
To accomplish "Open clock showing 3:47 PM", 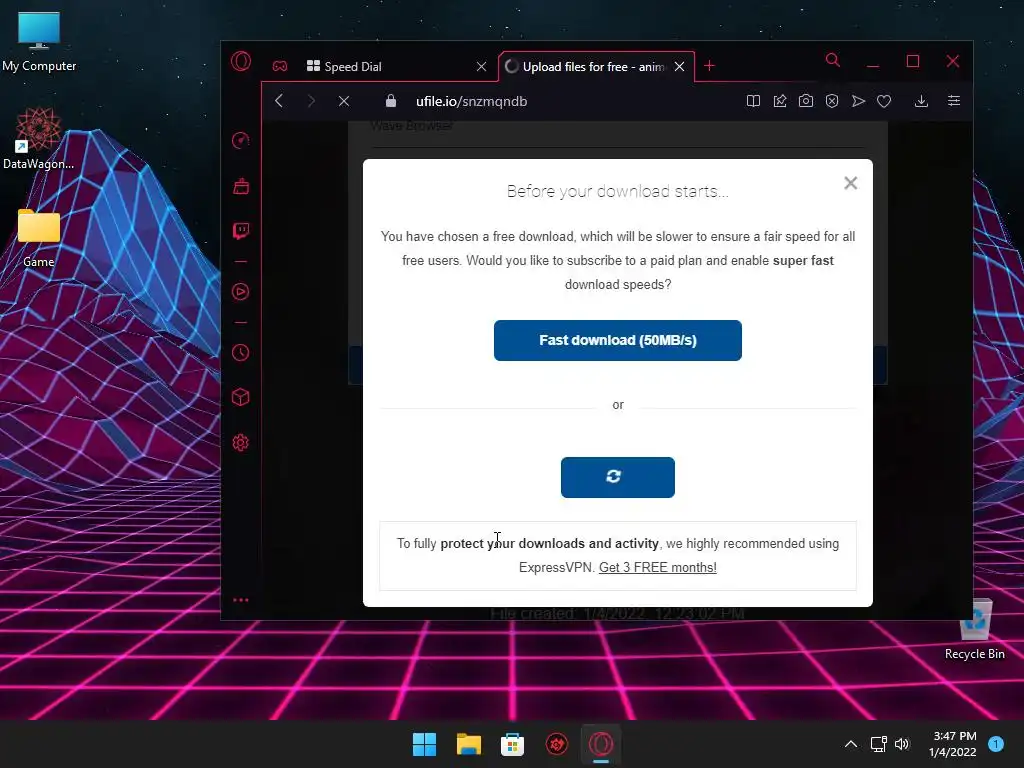I will click(953, 744).
